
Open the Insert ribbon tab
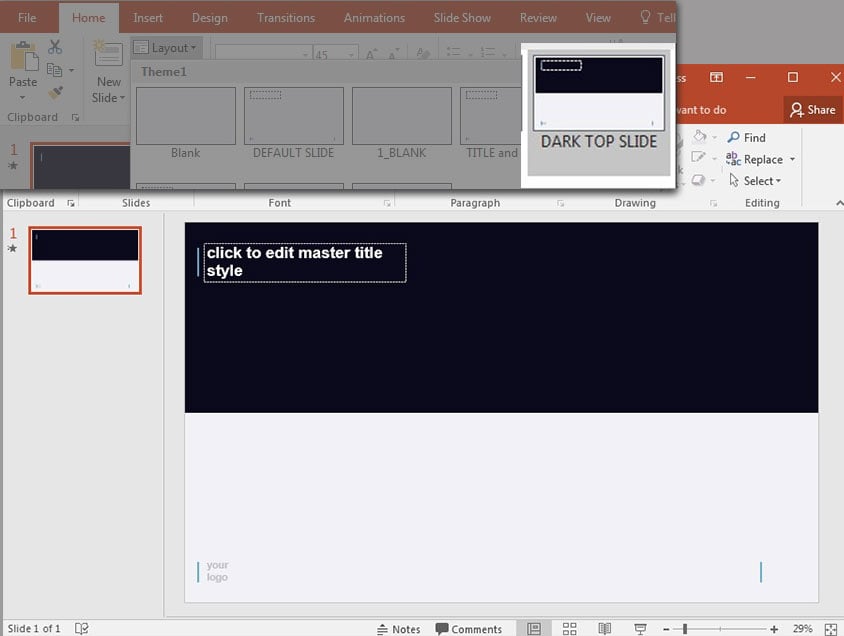[148, 17]
